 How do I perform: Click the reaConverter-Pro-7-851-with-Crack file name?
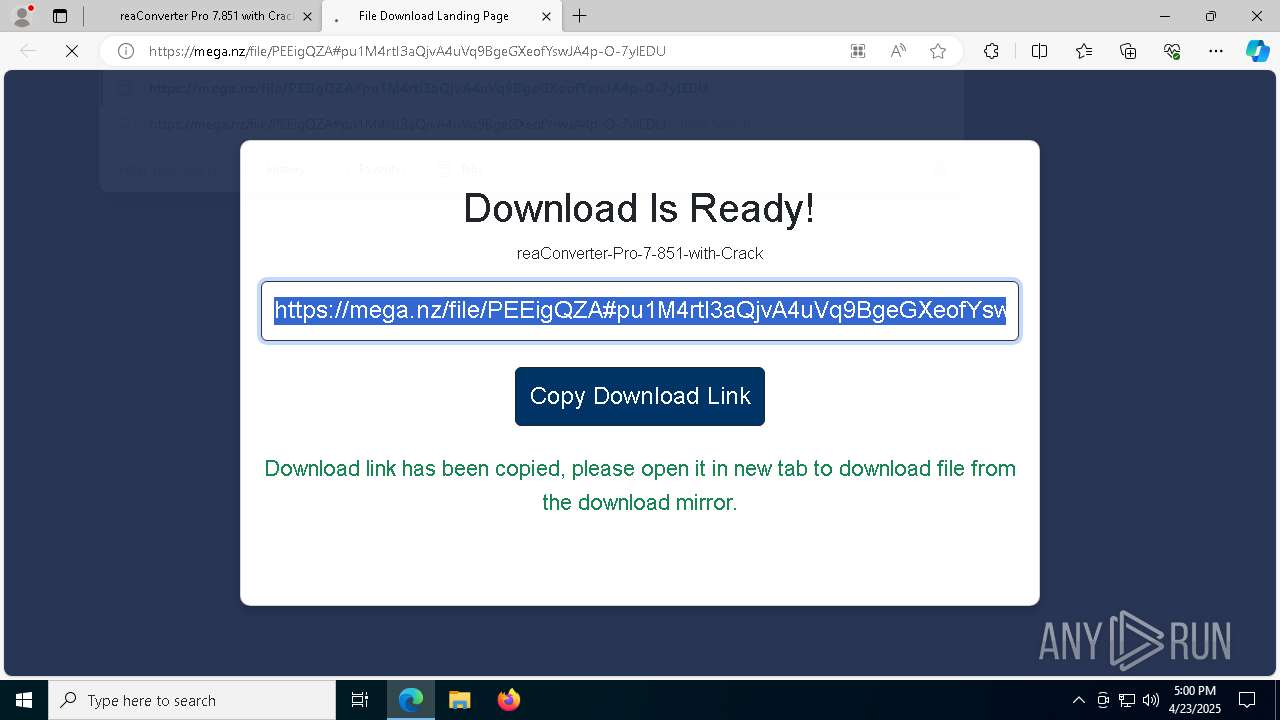(x=640, y=253)
